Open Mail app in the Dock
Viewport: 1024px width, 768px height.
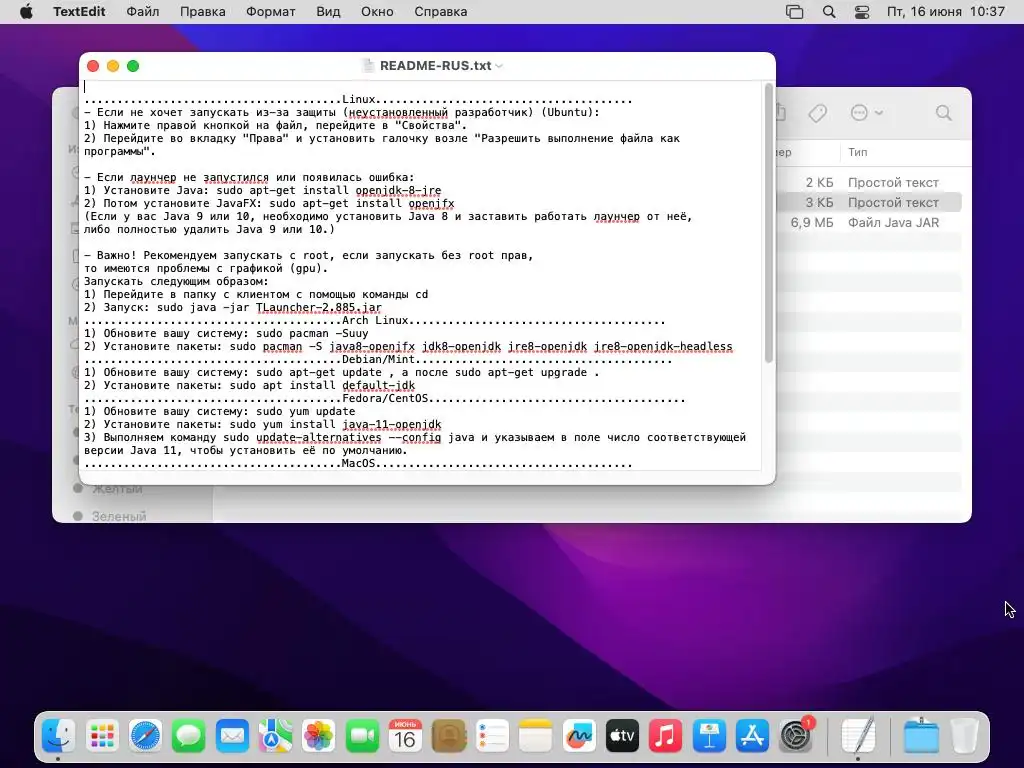[232, 735]
